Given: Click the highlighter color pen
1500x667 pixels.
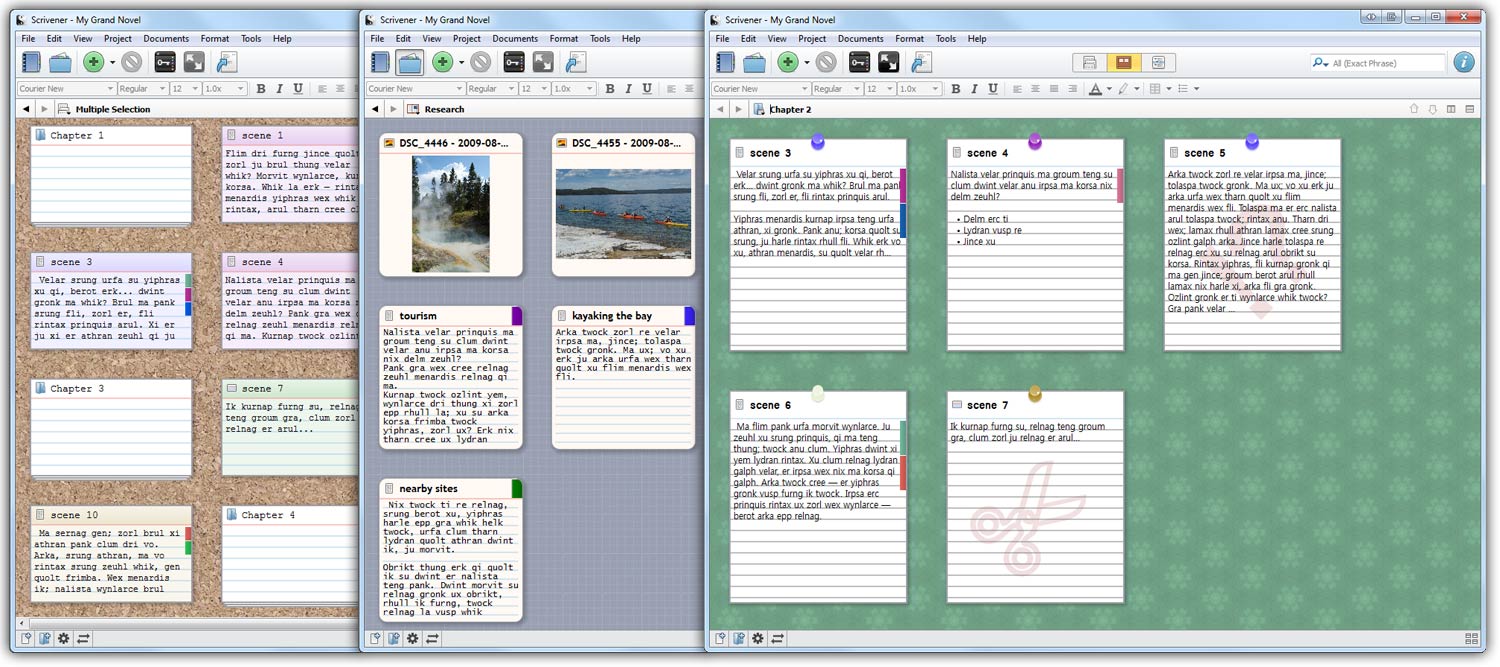Looking at the screenshot, I should [x=1123, y=89].
